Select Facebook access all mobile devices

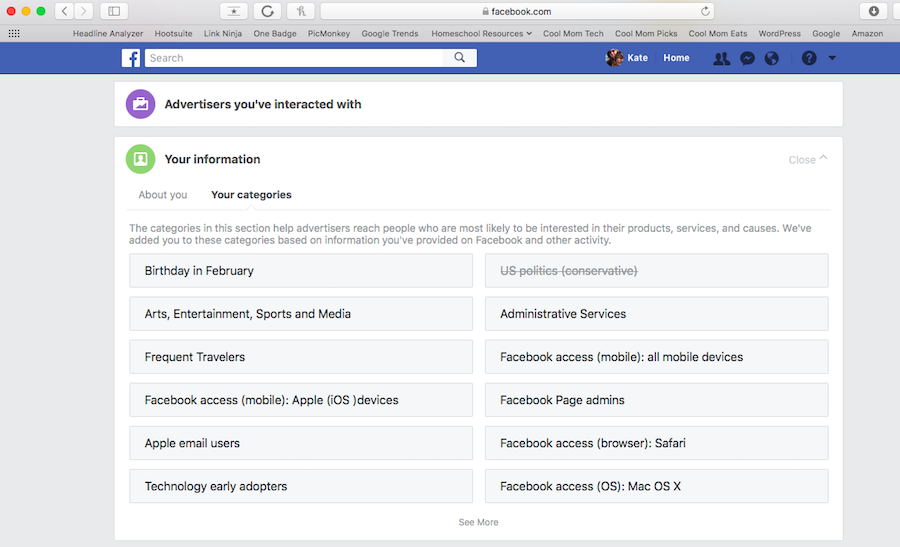(656, 356)
